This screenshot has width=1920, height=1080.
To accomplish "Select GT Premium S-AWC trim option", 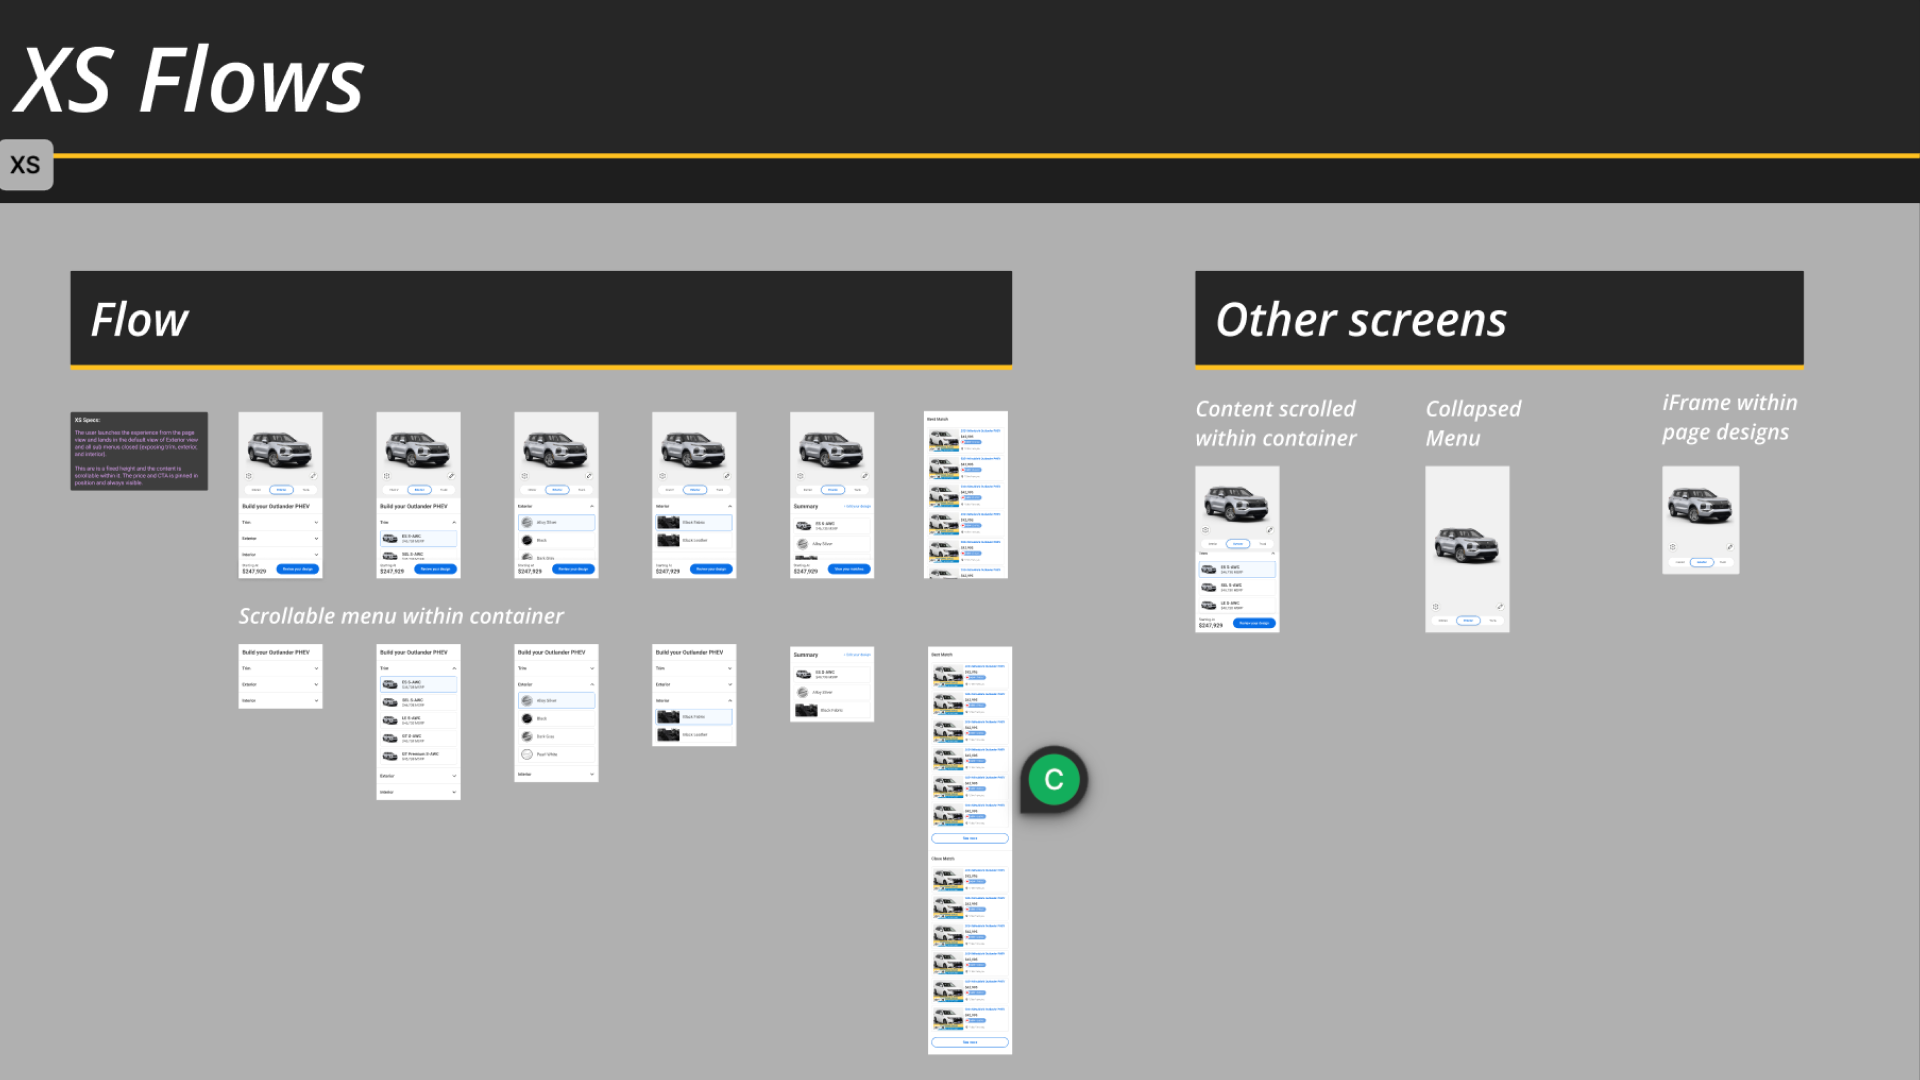I will [x=419, y=755].
